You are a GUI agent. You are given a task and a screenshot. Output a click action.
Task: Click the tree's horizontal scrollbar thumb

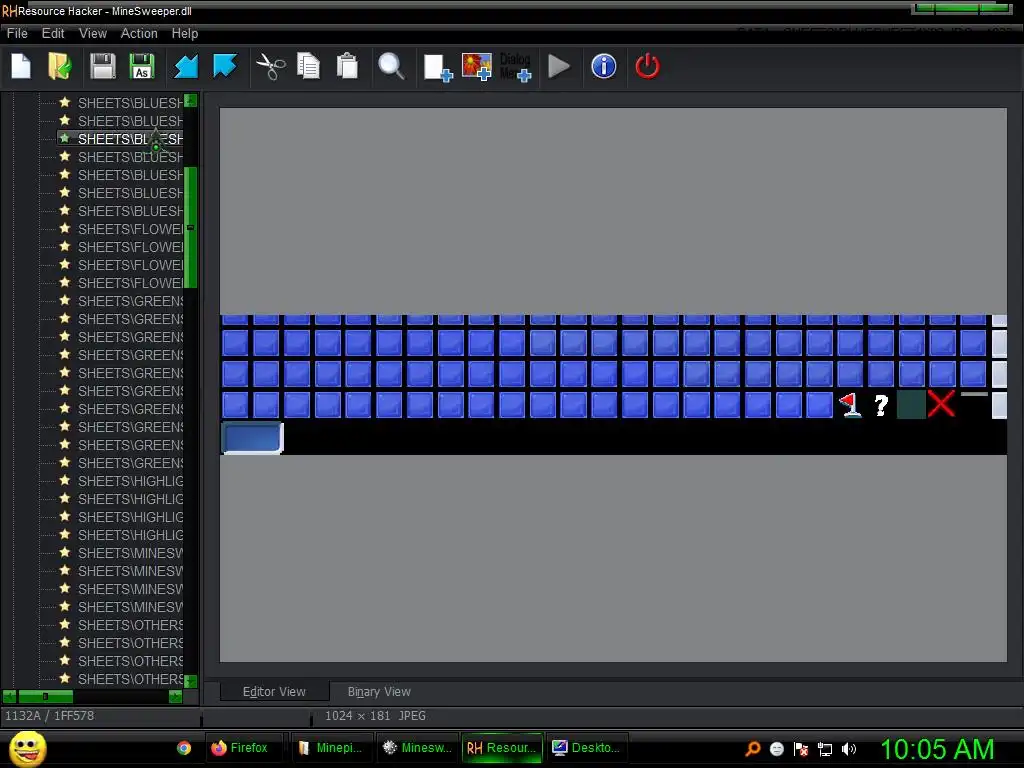coord(45,697)
